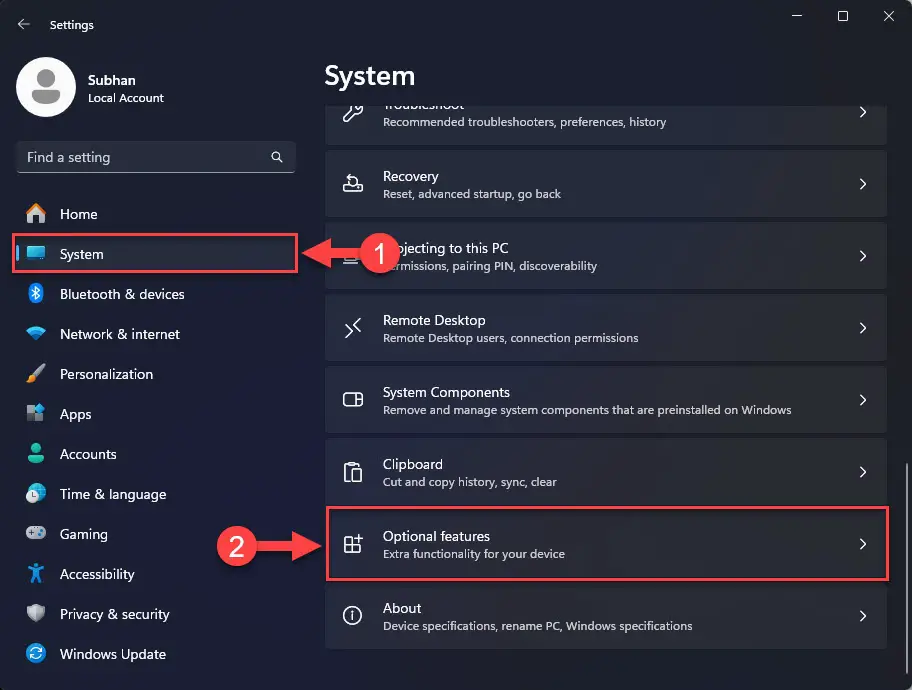The height and width of the screenshot is (690, 912).
Task: Open Bluetooth & devices settings
Action: click(155, 294)
